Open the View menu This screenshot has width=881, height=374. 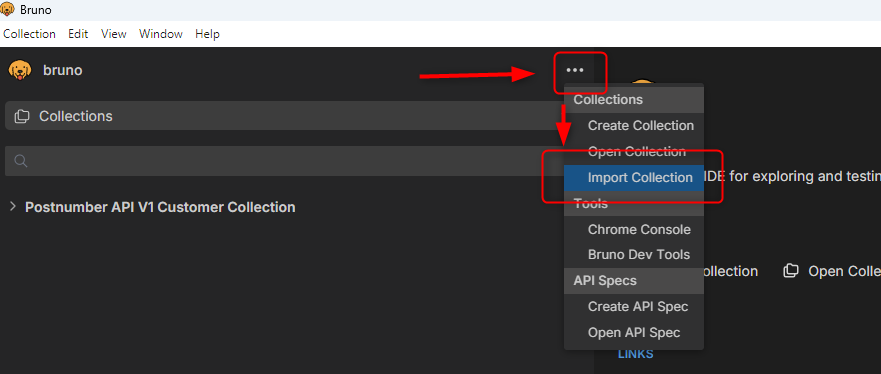[113, 34]
